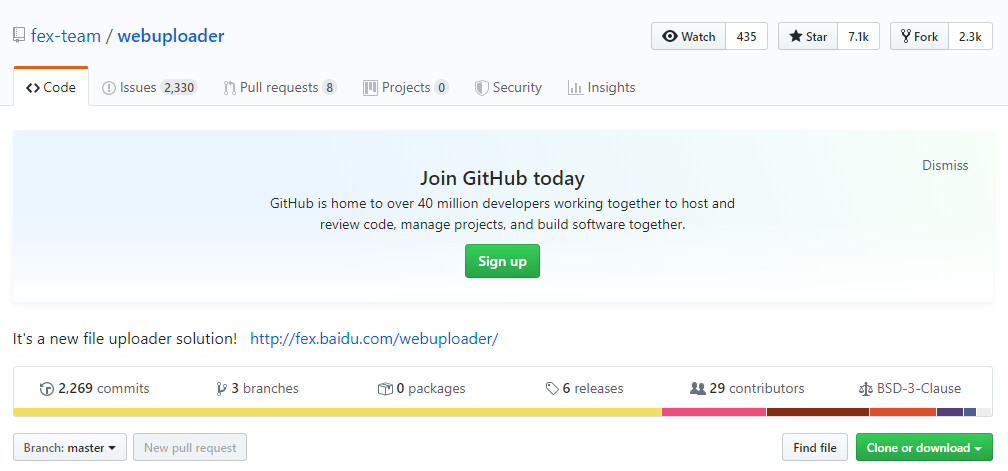The height and width of the screenshot is (471, 1008).
Task: Click the green Sign up button
Action: coord(502,261)
